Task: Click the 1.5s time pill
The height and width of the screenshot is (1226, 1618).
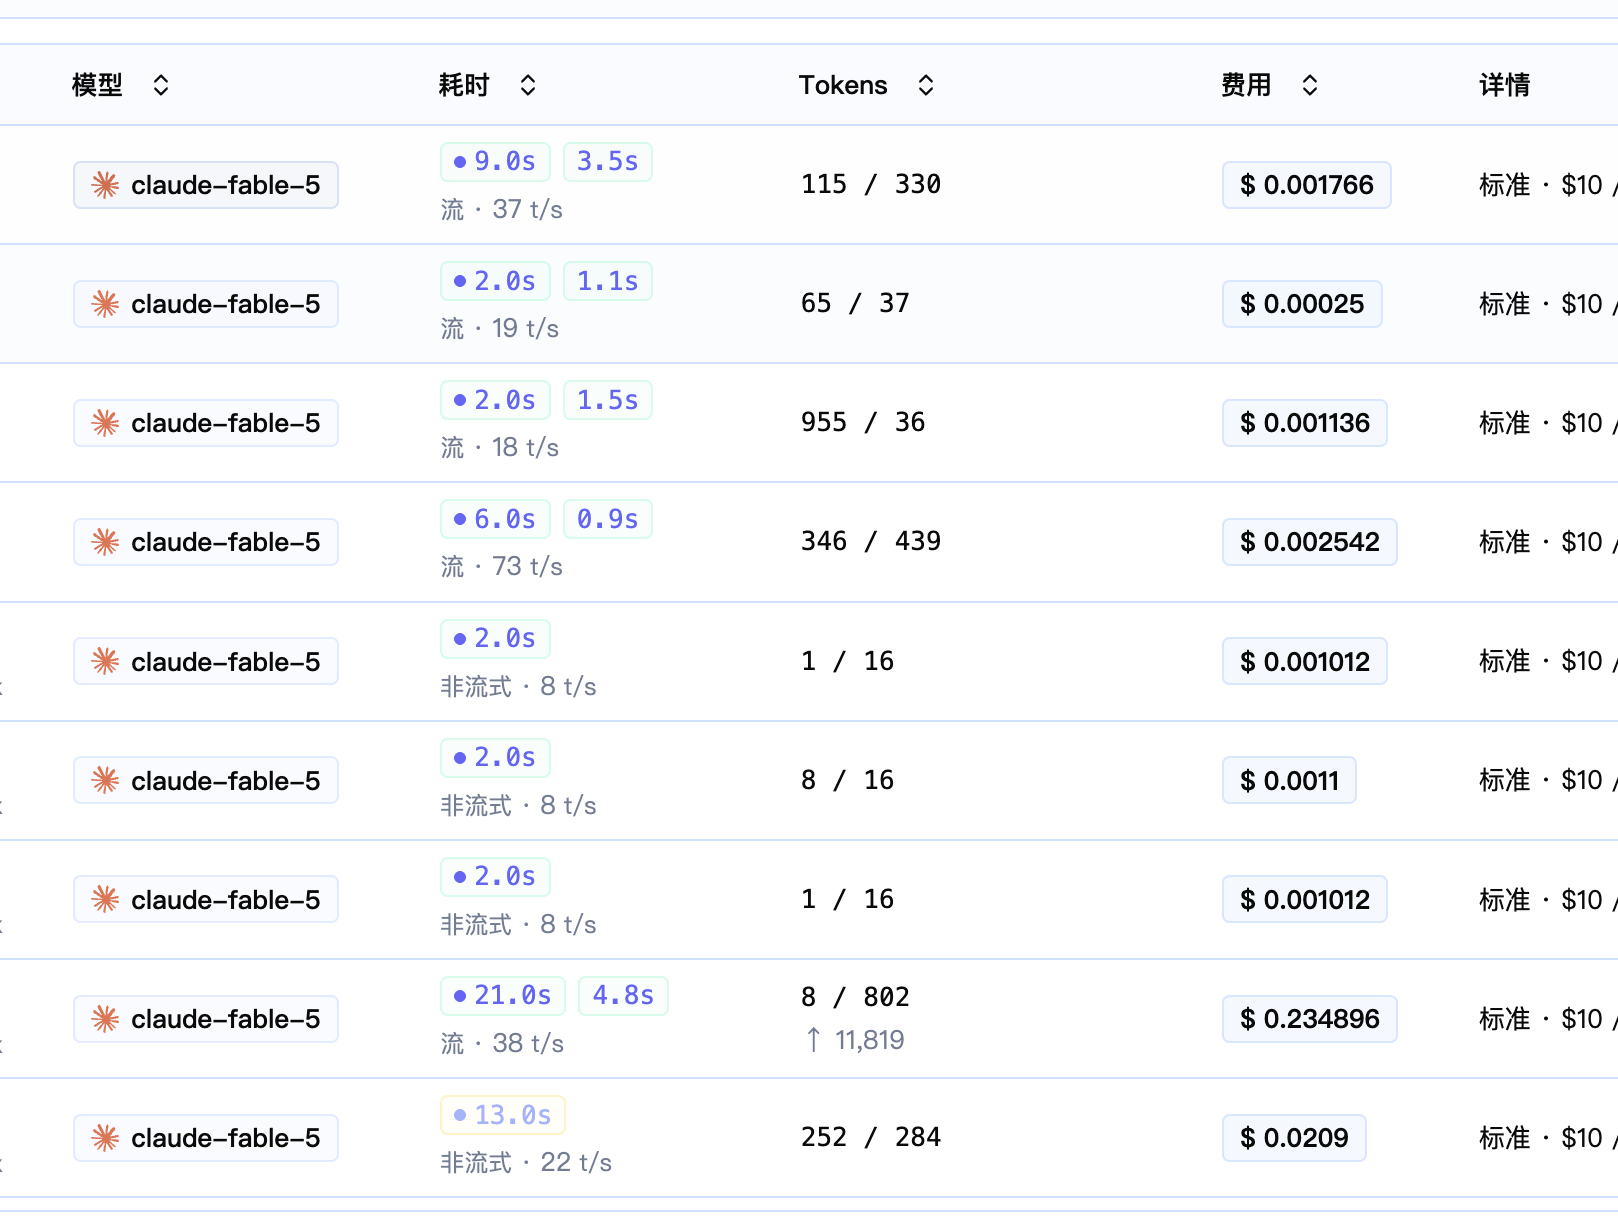Action: [608, 400]
